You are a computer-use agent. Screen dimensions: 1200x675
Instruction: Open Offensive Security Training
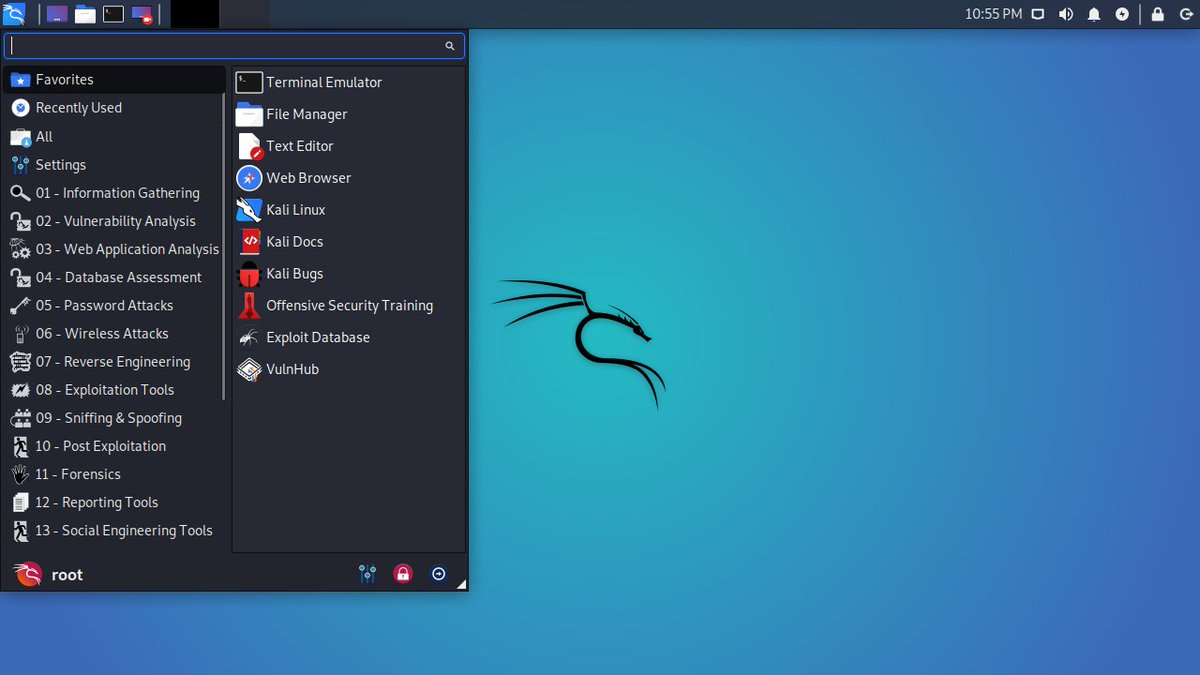[350, 305]
